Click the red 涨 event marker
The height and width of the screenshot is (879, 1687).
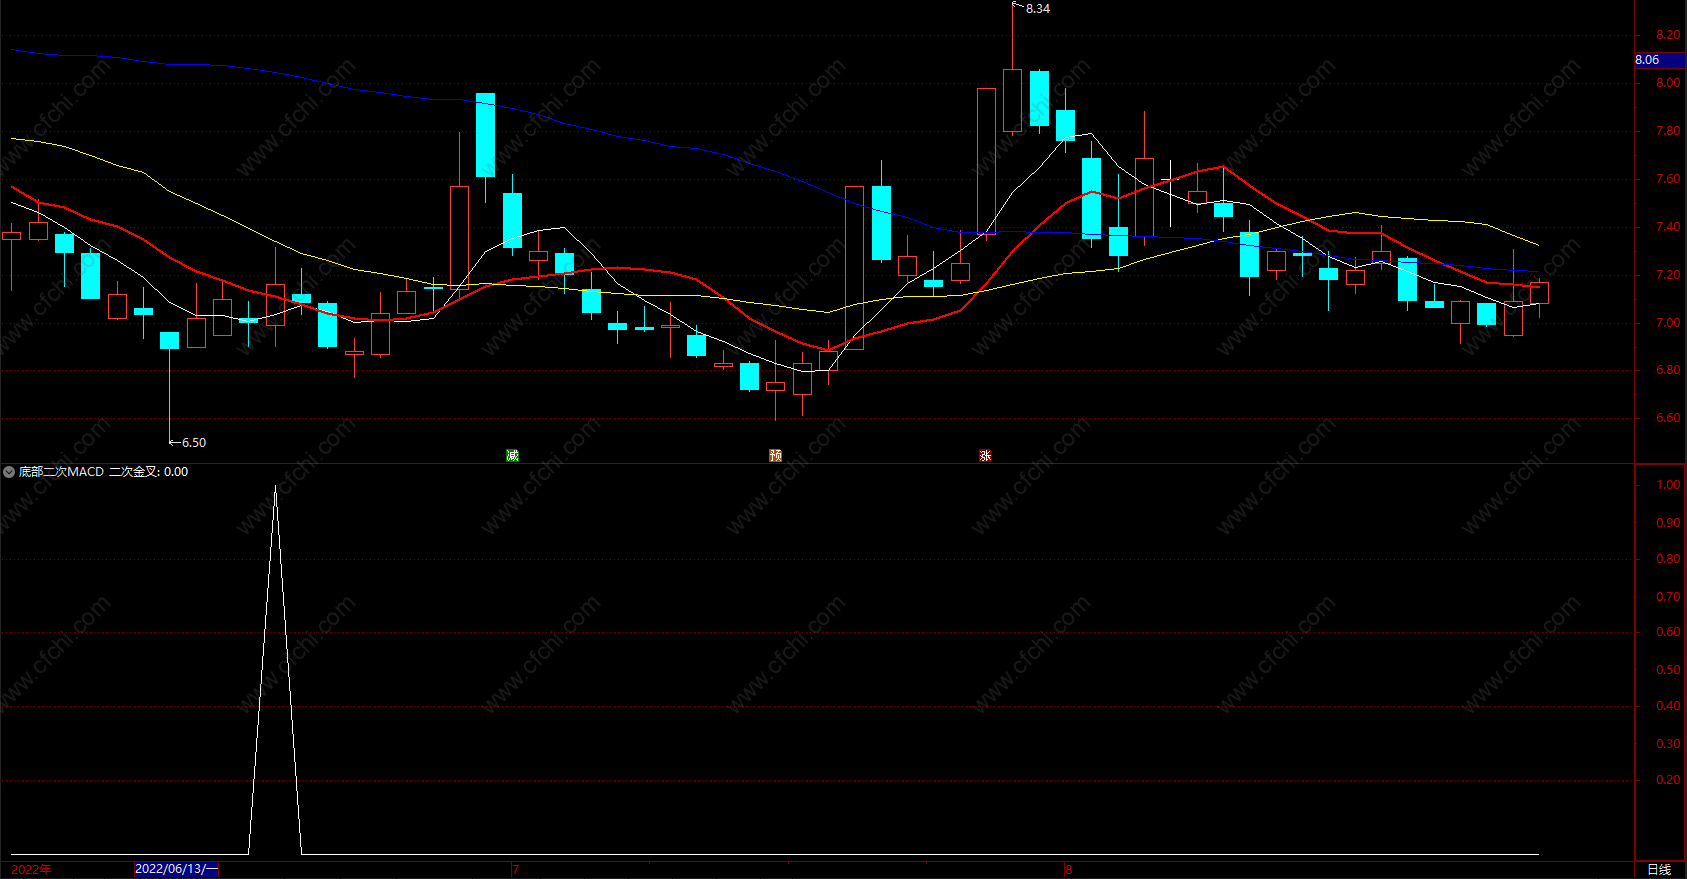coord(985,456)
